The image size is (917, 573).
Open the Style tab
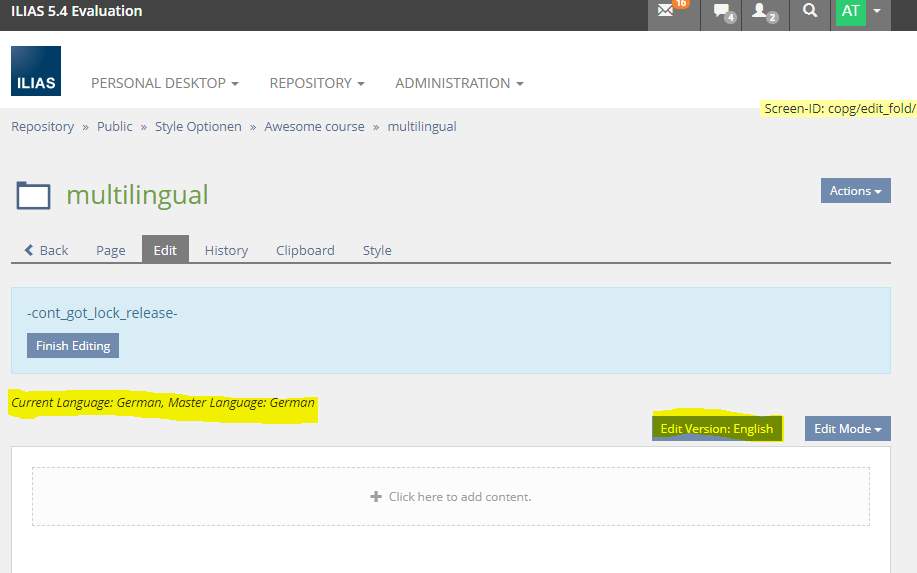click(377, 250)
